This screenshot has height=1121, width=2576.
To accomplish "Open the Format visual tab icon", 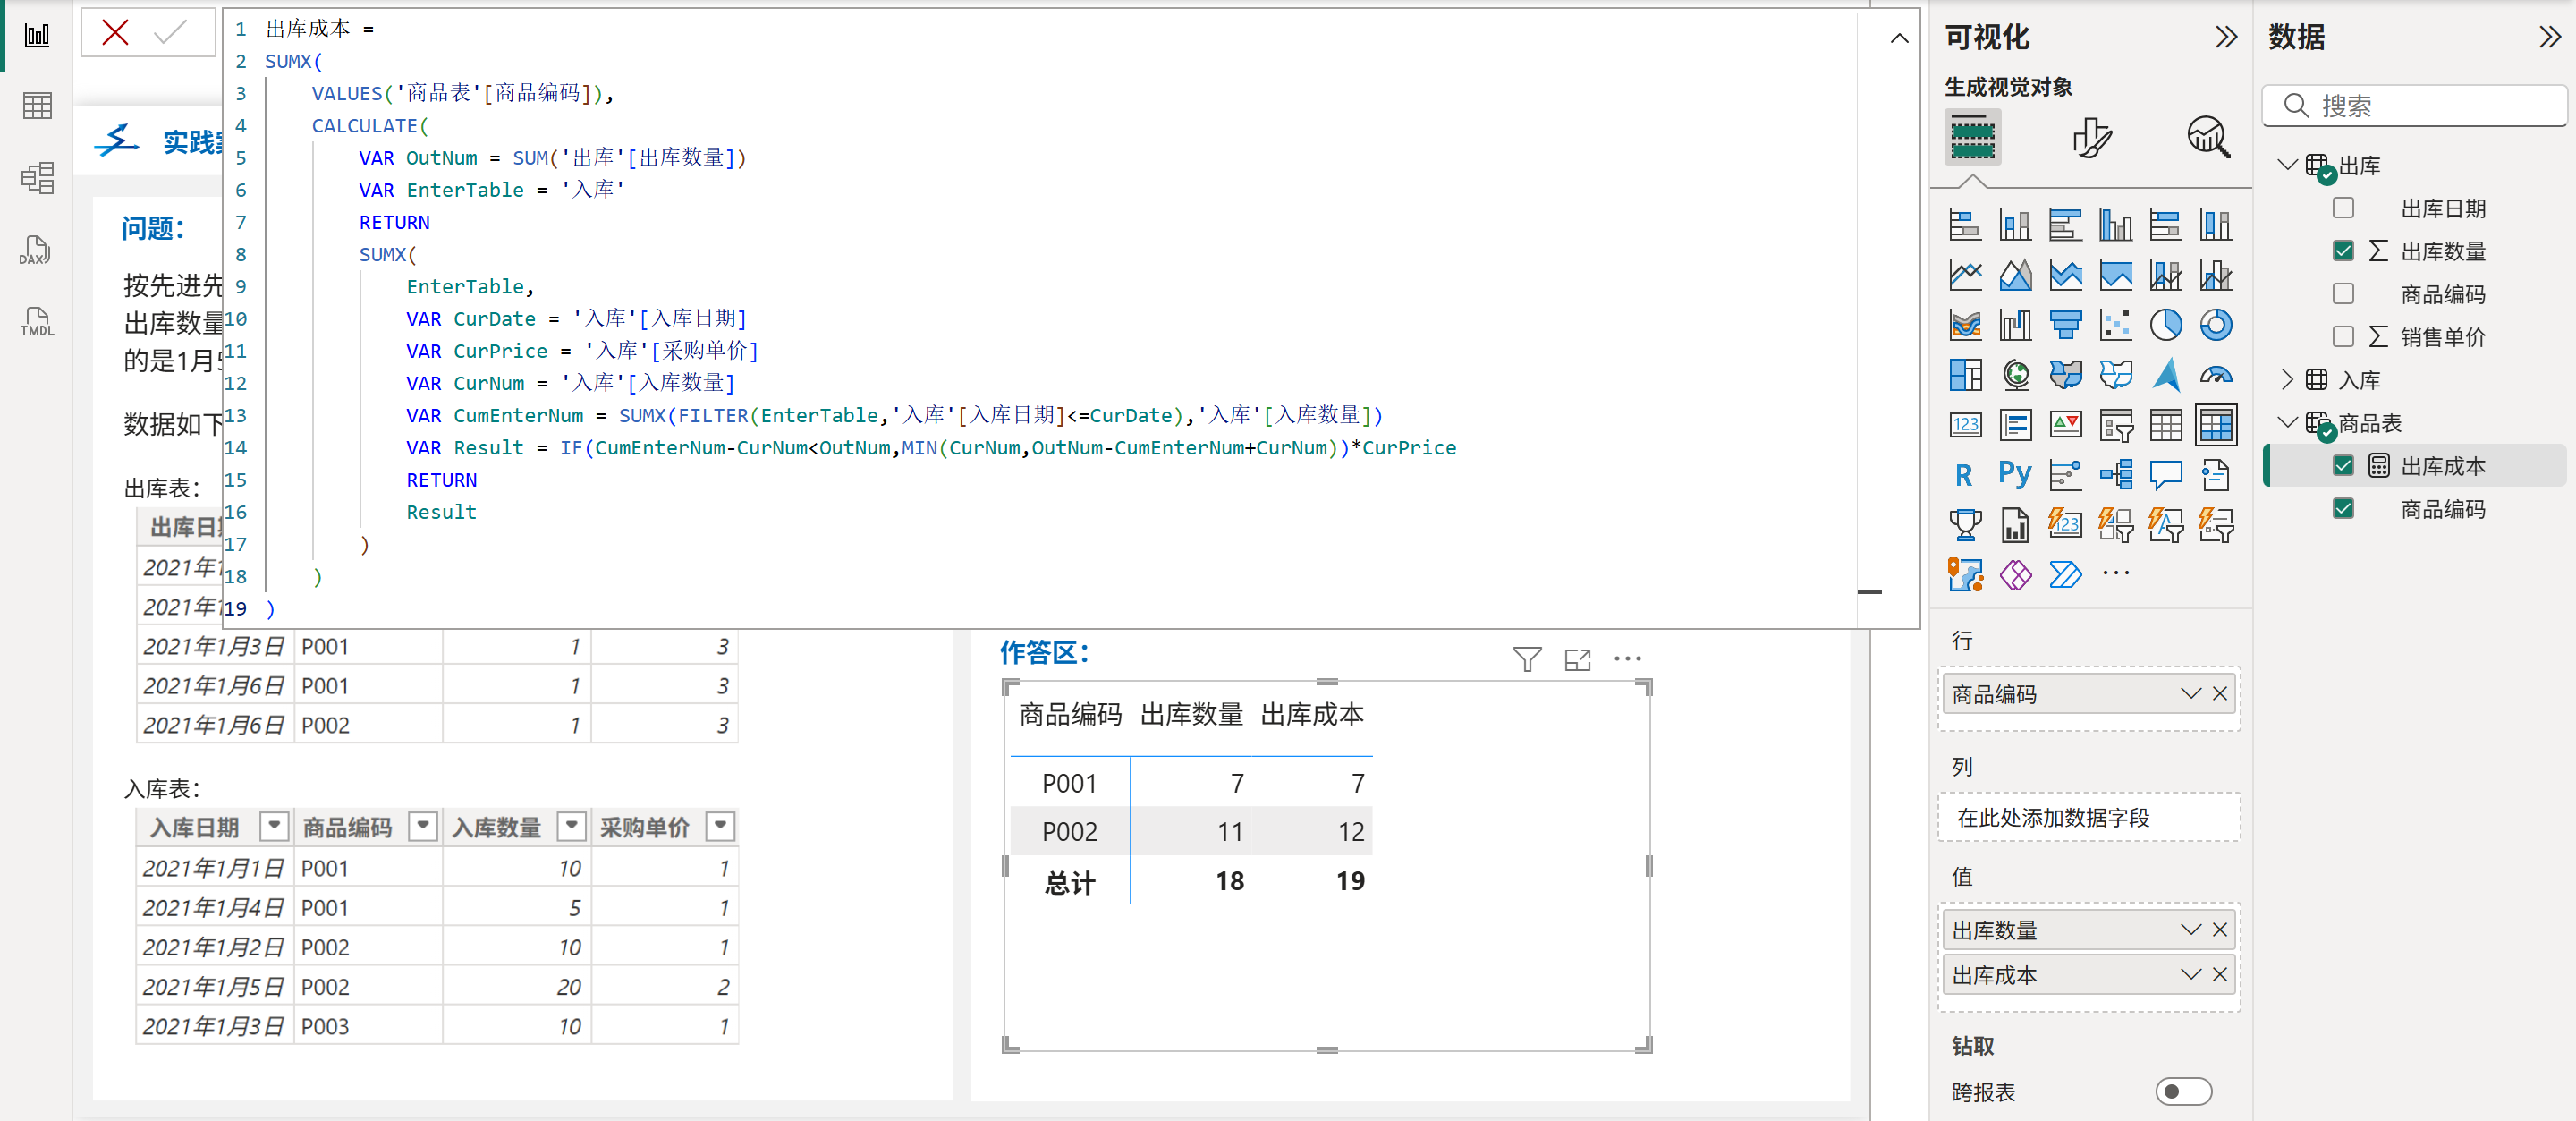I will point(2090,137).
